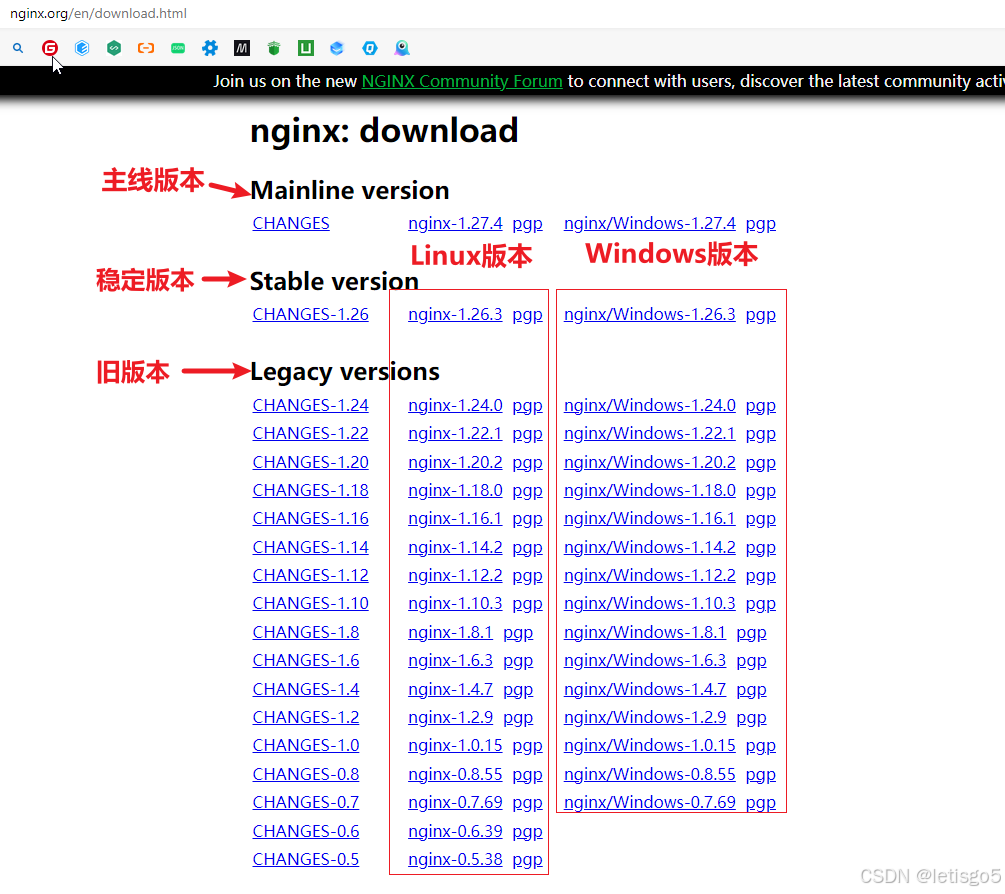
Task: Download nginx/Windows-1.6.3
Action: point(645,661)
